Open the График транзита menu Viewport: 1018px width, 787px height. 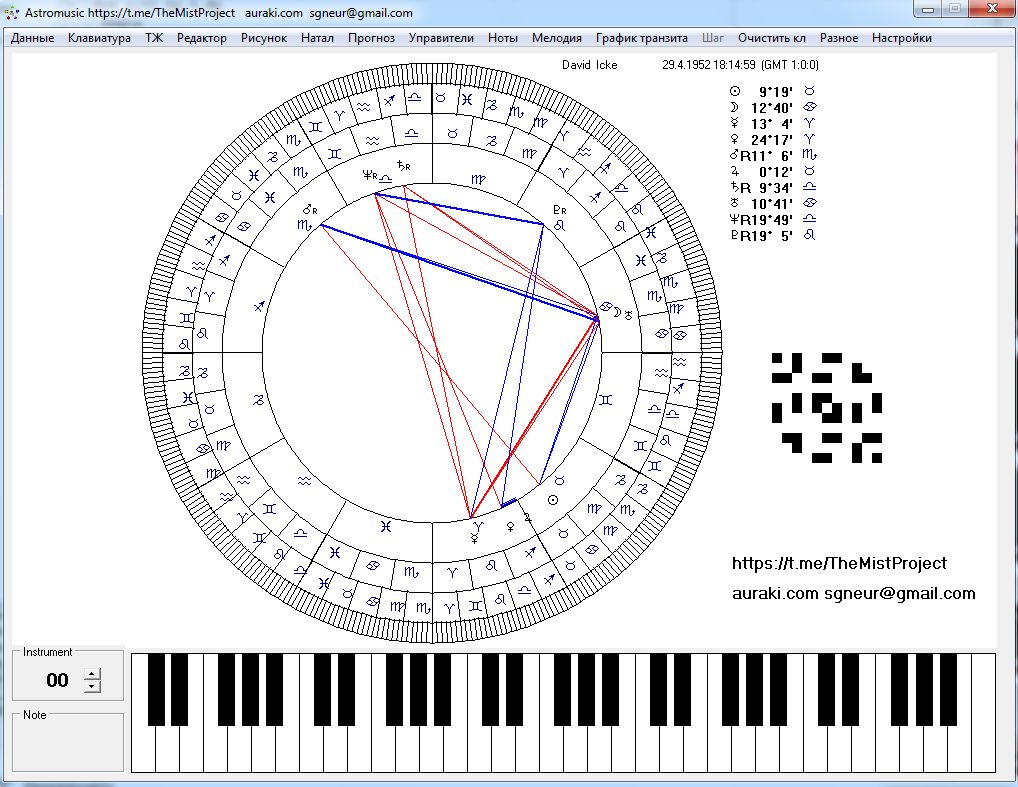coord(641,38)
